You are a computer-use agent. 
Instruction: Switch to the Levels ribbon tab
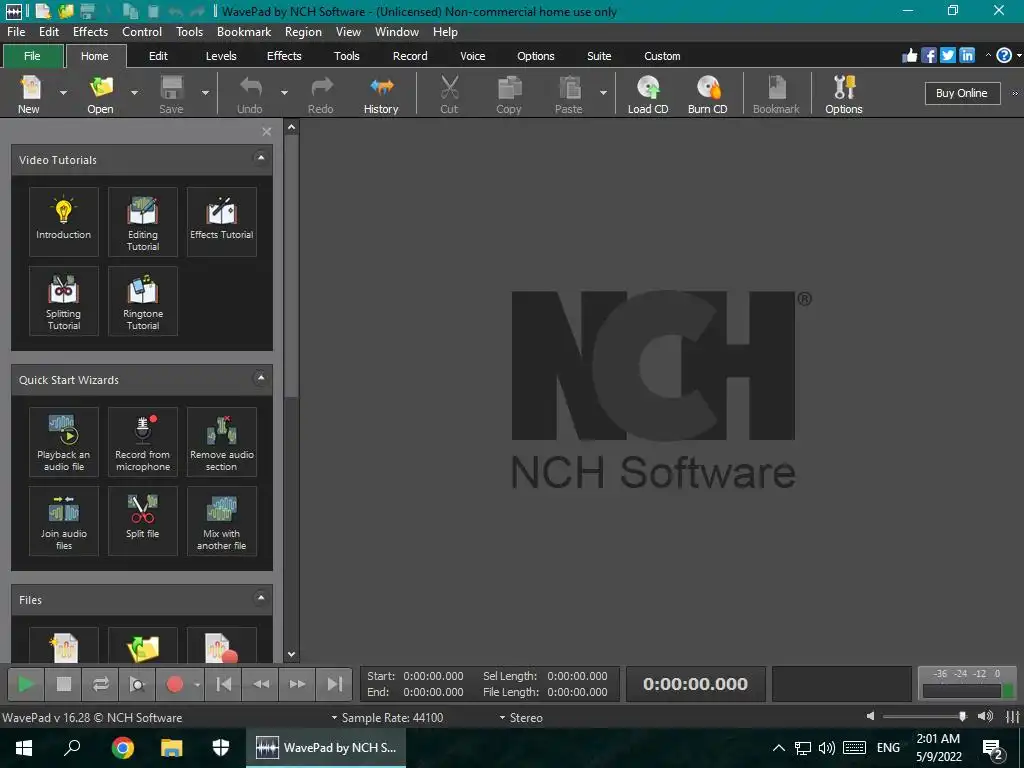coord(221,56)
